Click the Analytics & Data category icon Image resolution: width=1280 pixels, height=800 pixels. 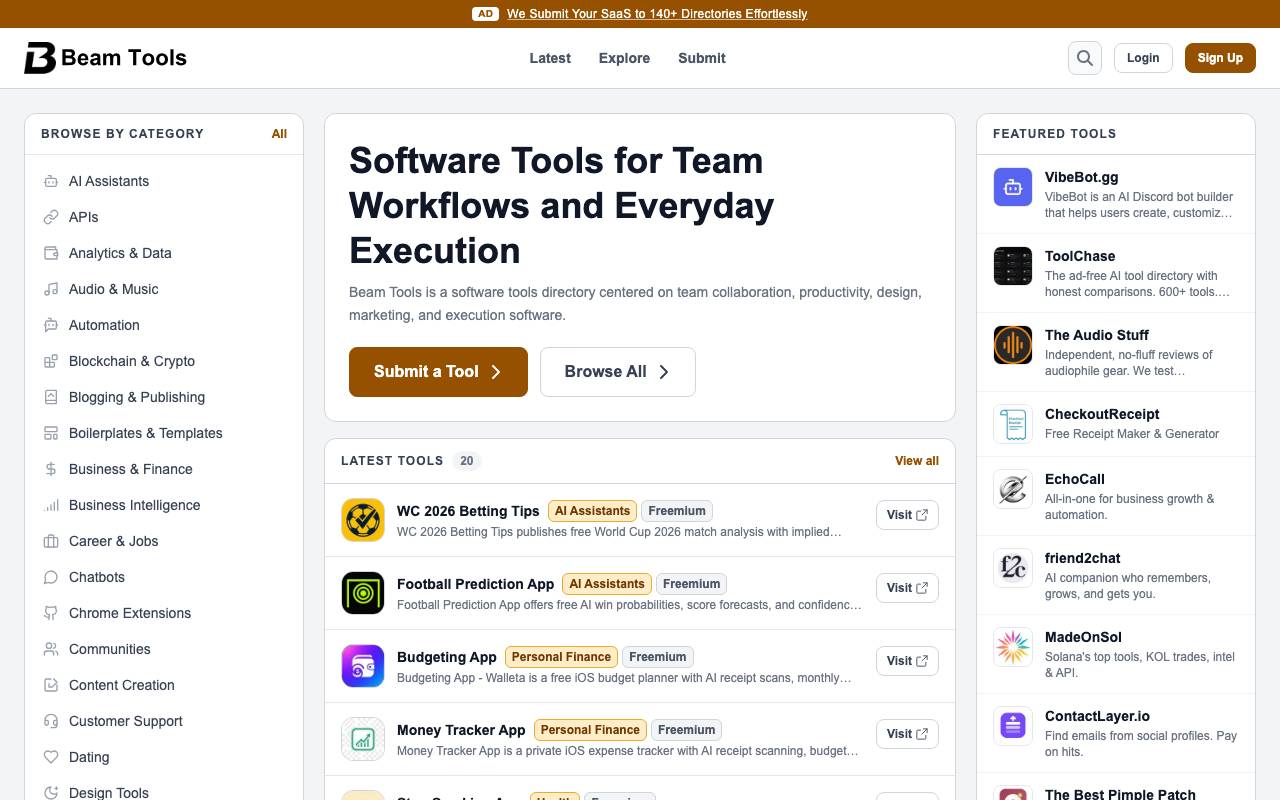51,253
